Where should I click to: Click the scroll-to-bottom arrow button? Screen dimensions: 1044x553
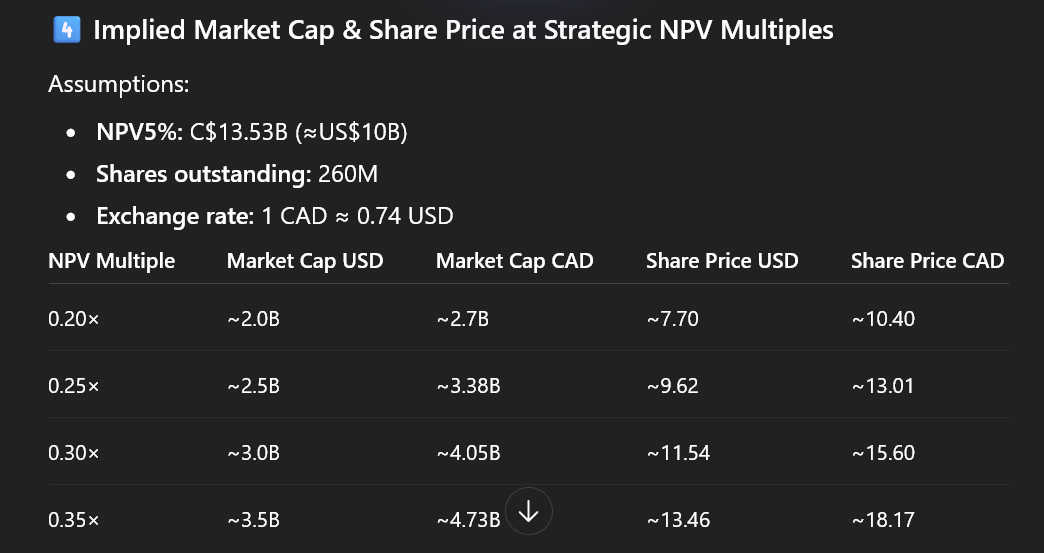(529, 511)
